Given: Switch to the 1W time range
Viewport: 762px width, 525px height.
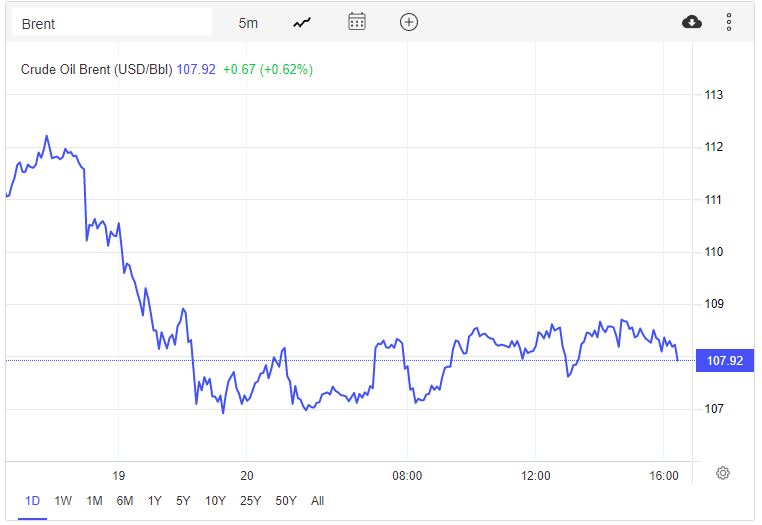Looking at the screenshot, I should point(63,500).
